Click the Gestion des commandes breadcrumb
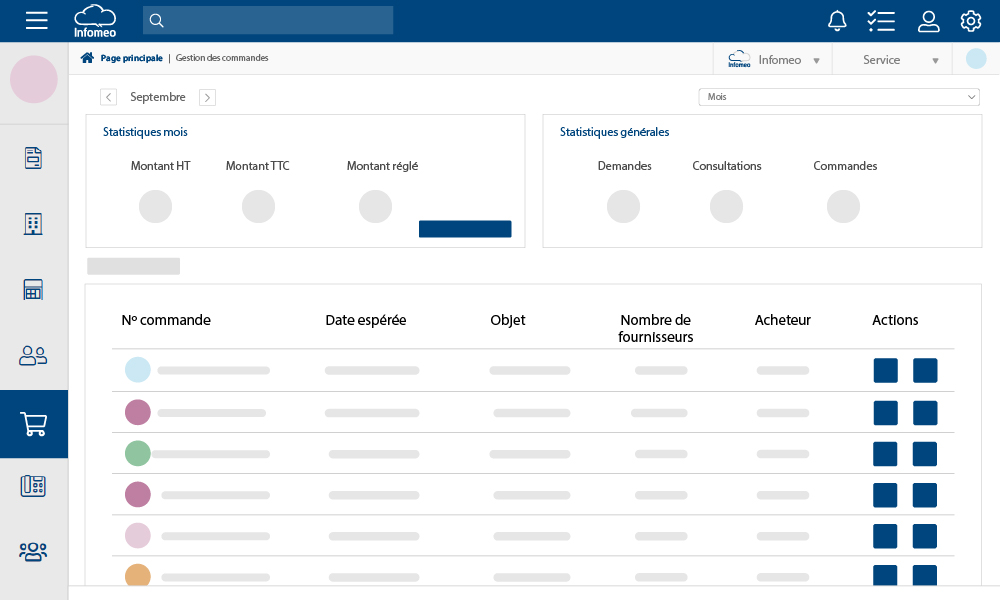1000x600 pixels. 222,58
